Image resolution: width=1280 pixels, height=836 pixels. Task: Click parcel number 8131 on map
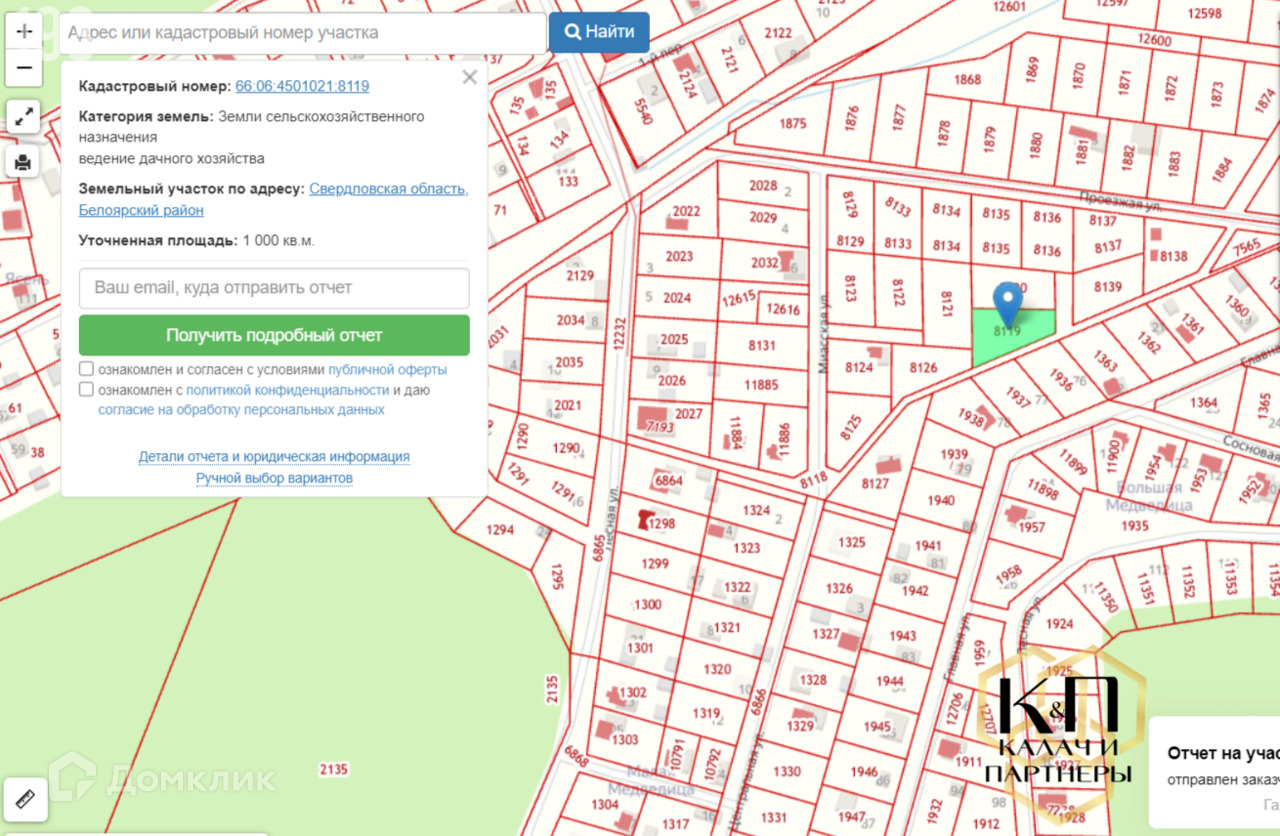coord(762,346)
